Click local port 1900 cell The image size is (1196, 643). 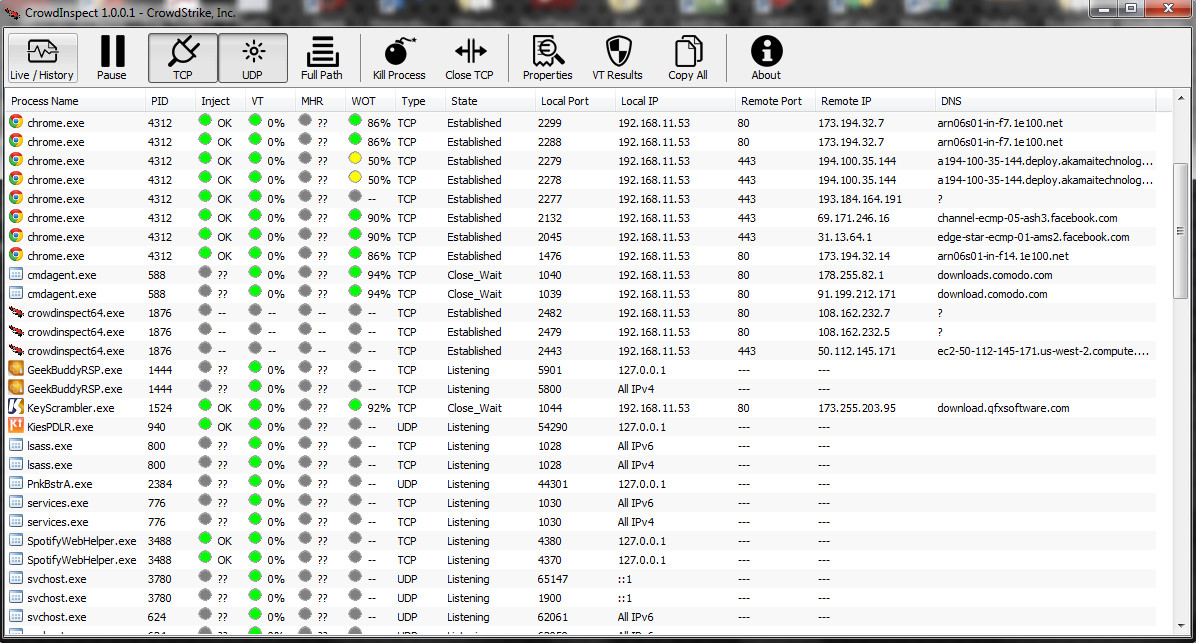(549, 598)
